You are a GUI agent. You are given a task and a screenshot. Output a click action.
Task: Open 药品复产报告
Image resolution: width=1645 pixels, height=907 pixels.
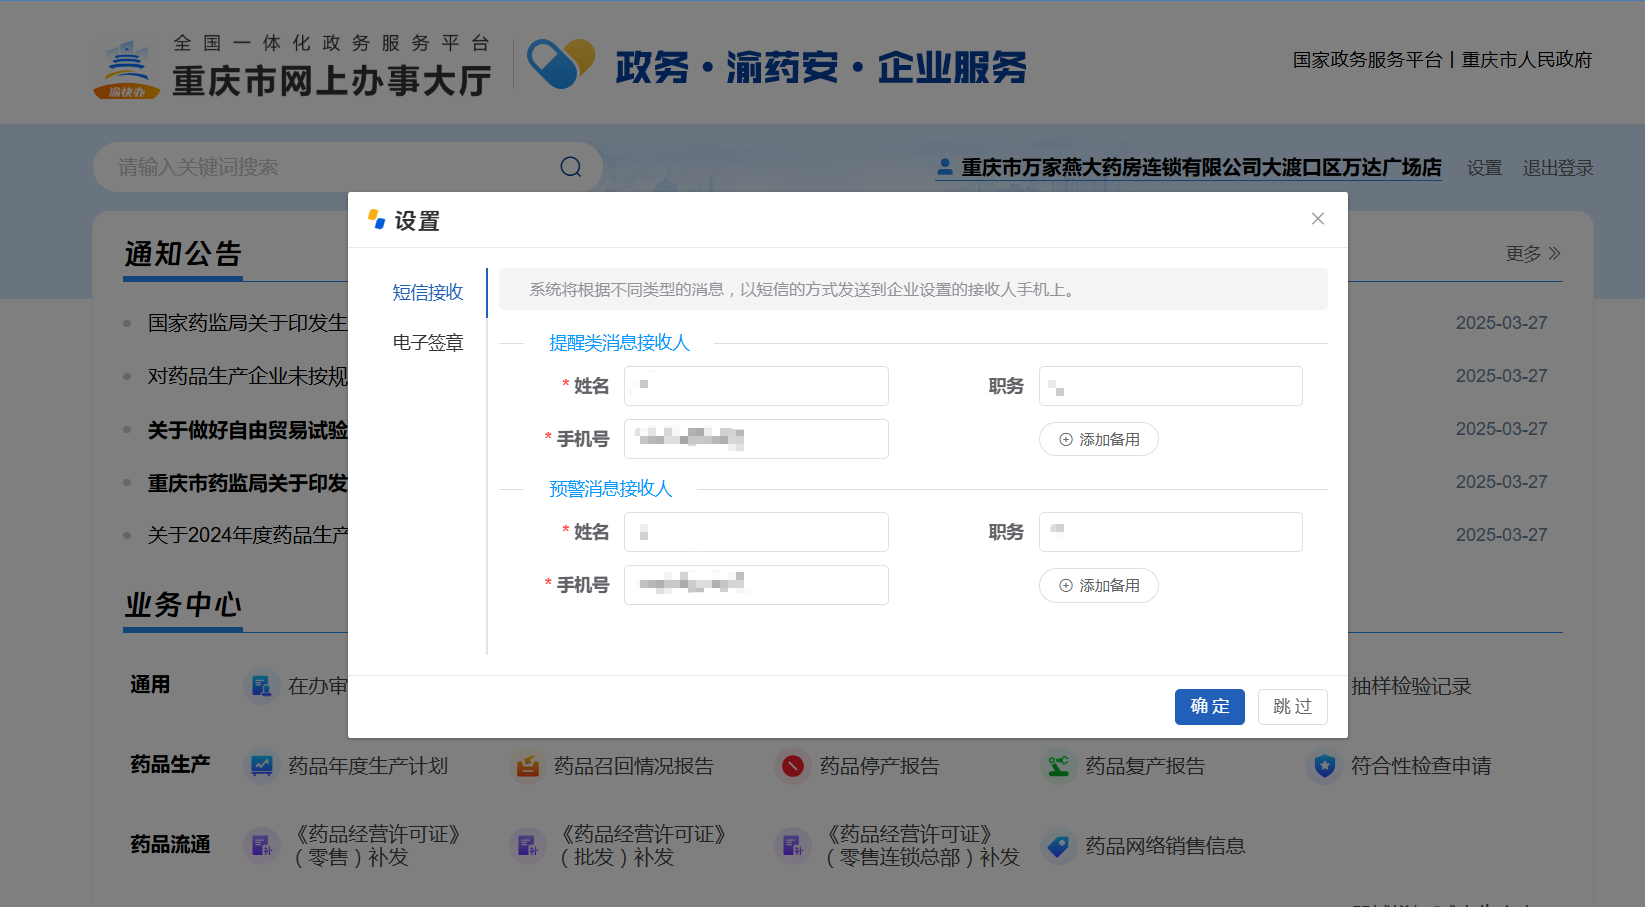[x=1145, y=766]
